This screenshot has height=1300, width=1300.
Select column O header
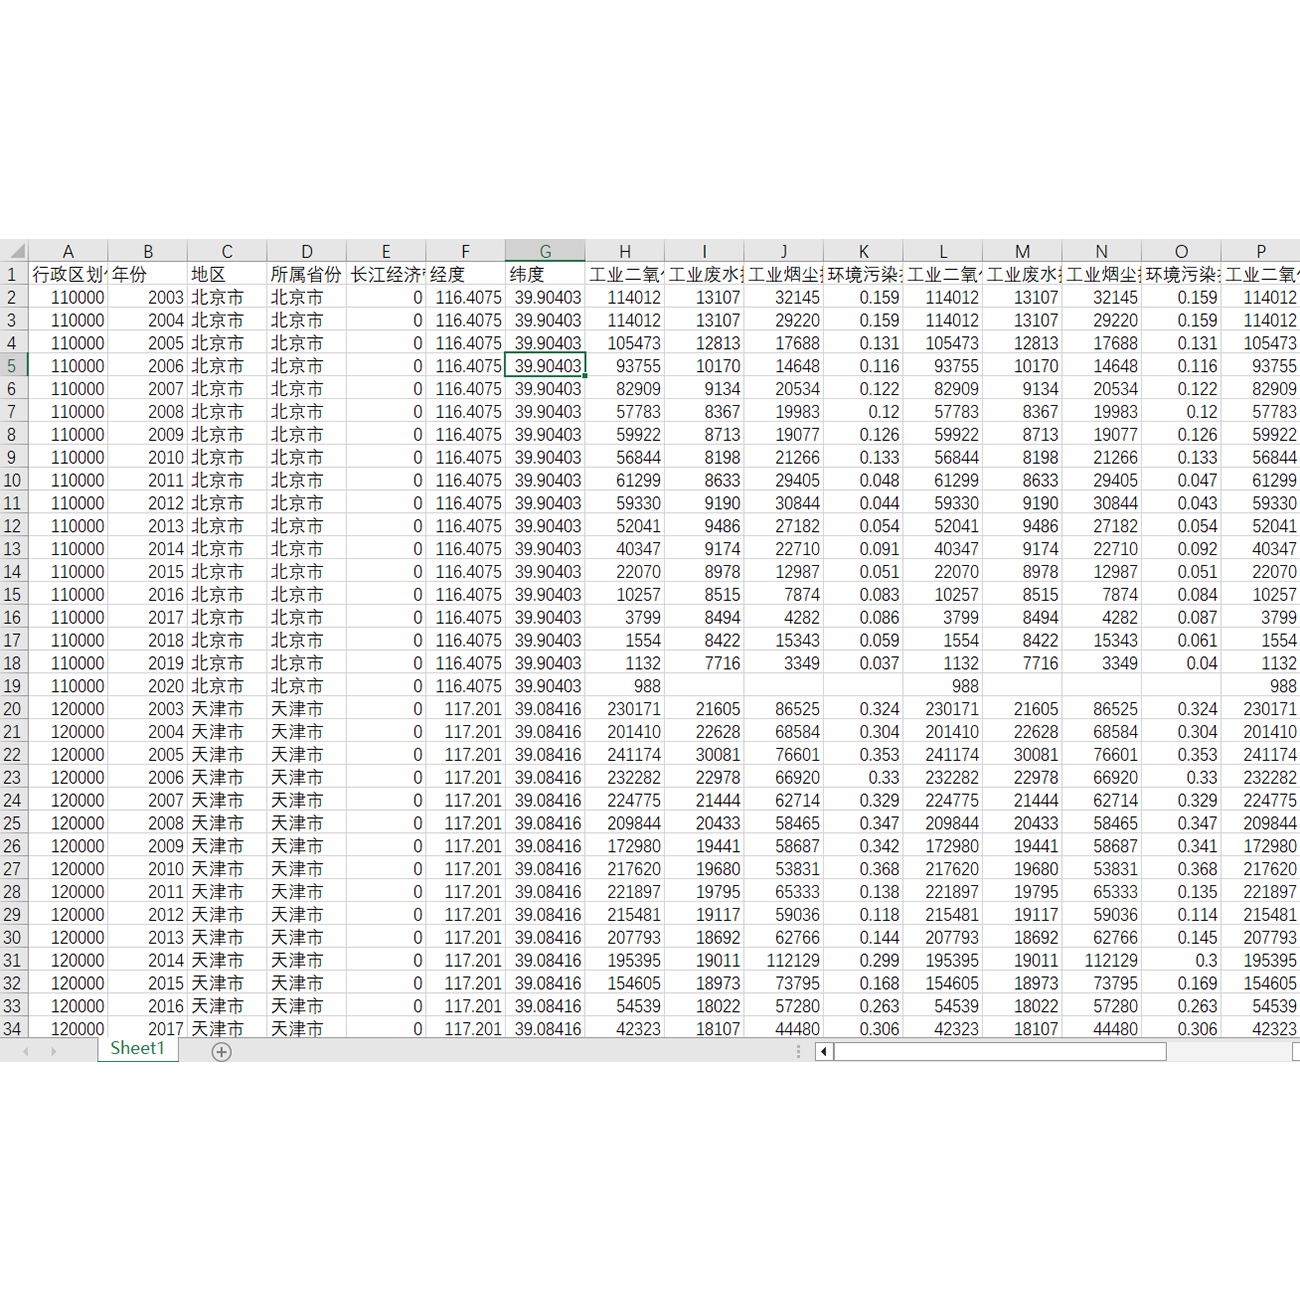(x=1181, y=251)
